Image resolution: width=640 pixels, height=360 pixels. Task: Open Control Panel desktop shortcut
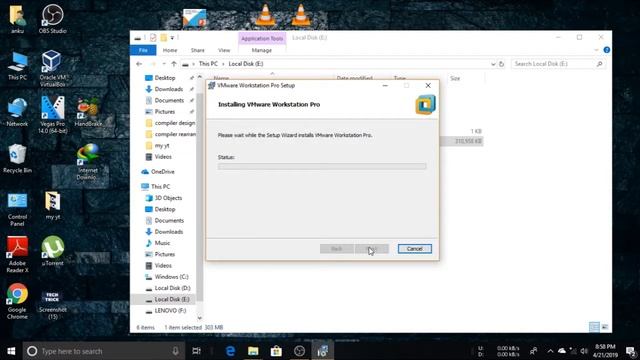coord(17,209)
